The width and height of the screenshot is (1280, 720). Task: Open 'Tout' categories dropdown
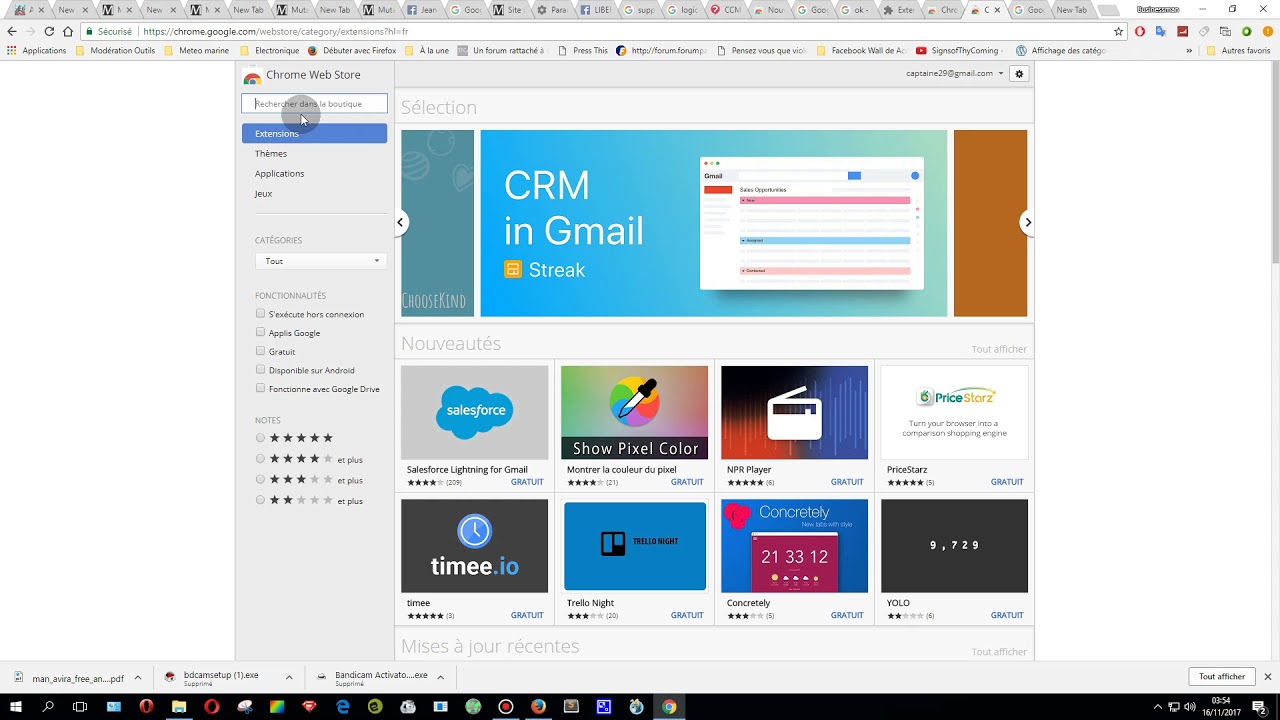pyautogui.click(x=321, y=261)
